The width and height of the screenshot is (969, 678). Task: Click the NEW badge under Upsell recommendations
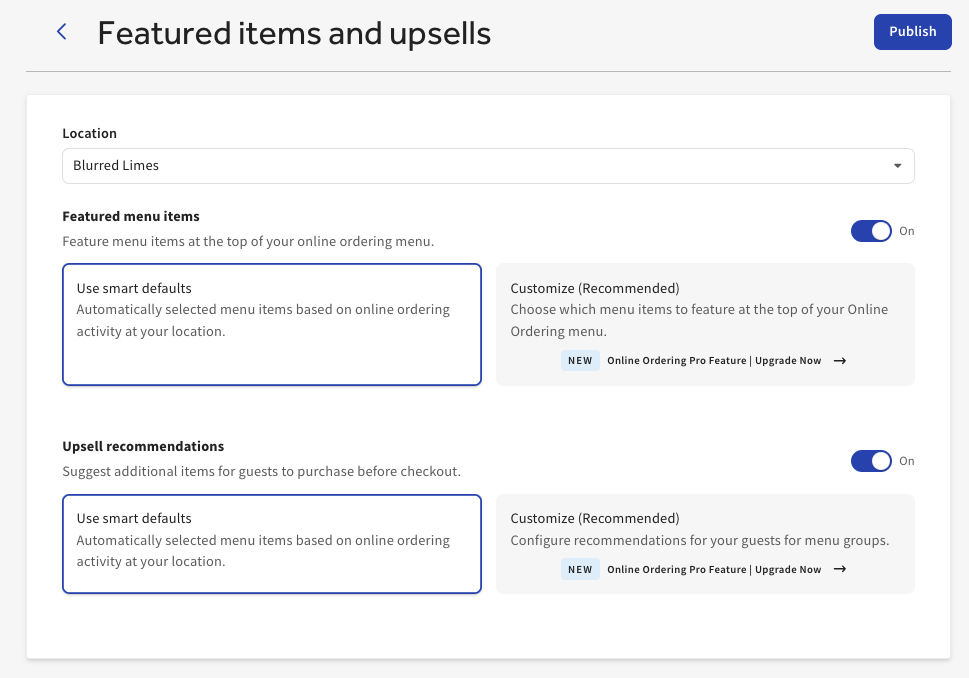point(580,570)
